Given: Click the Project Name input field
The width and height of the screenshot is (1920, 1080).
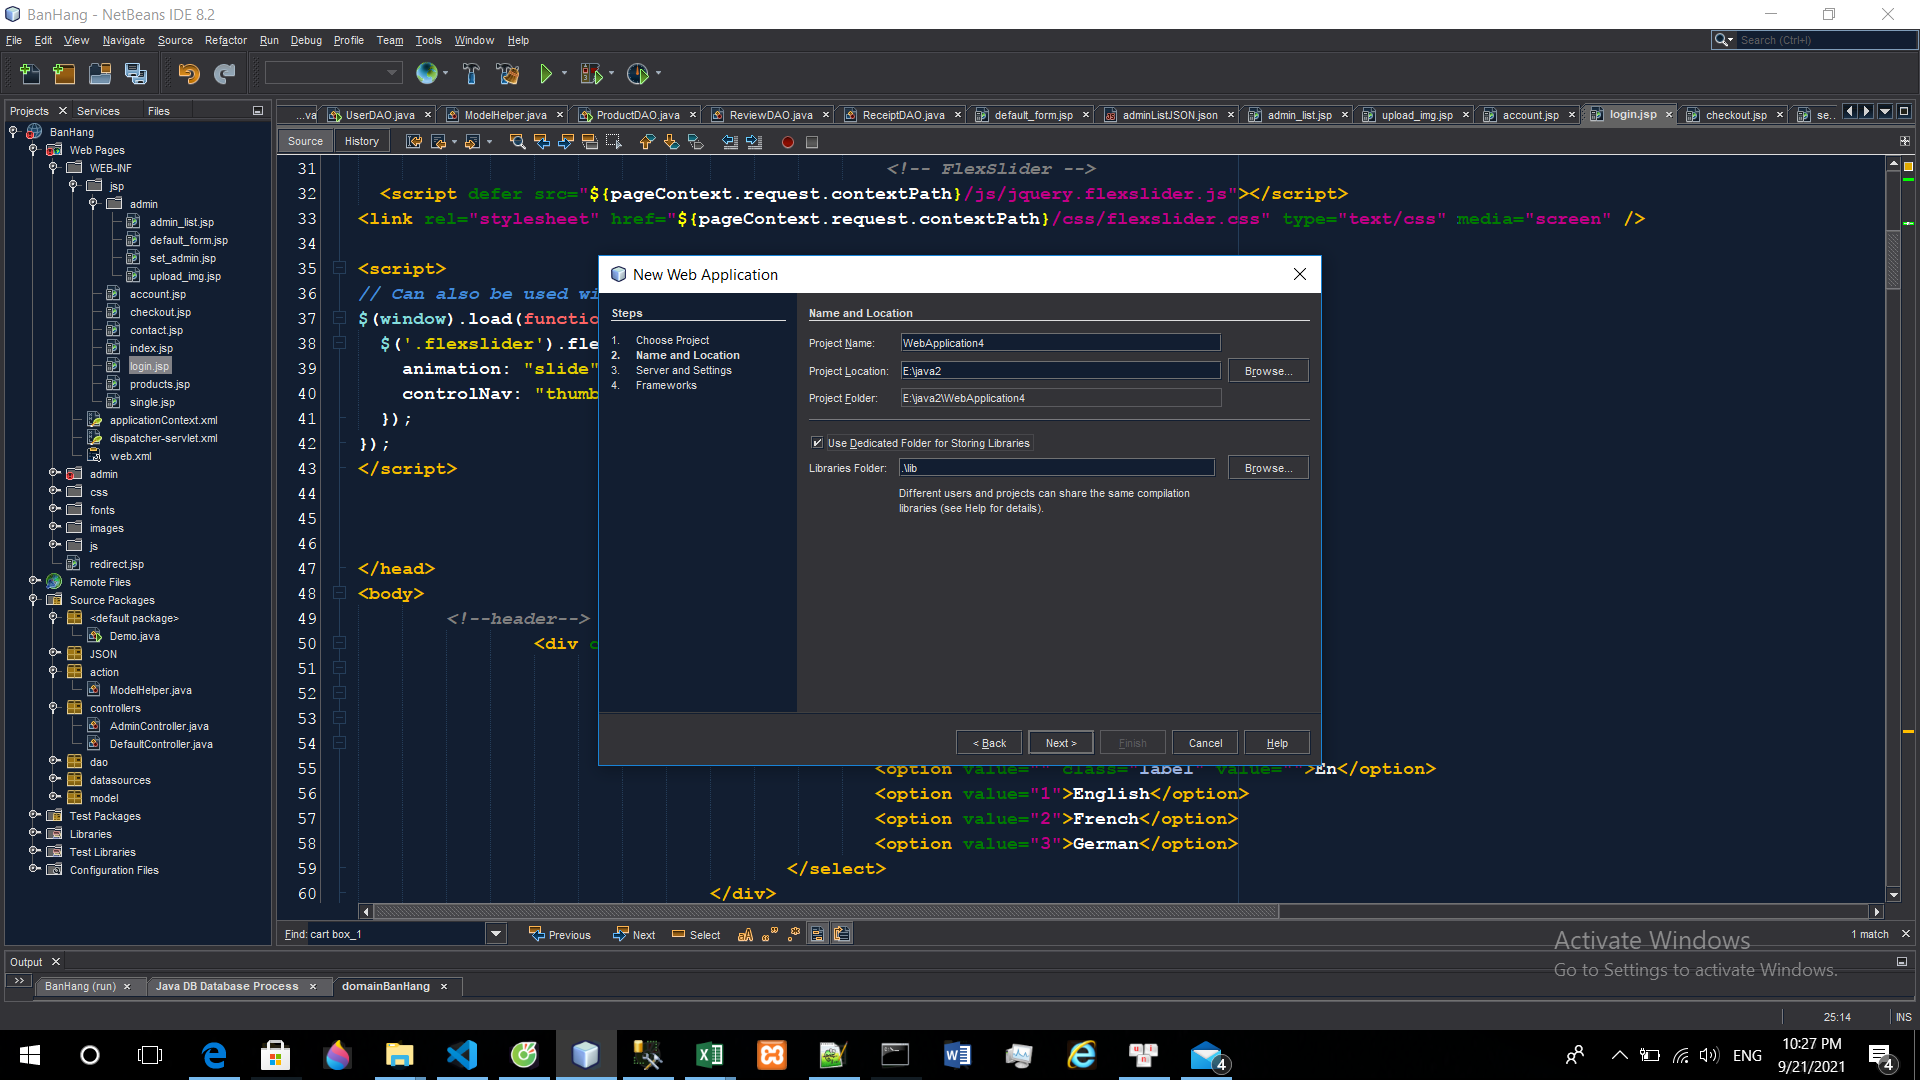Looking at the screenshot, I should click(x=1060, y=343).
